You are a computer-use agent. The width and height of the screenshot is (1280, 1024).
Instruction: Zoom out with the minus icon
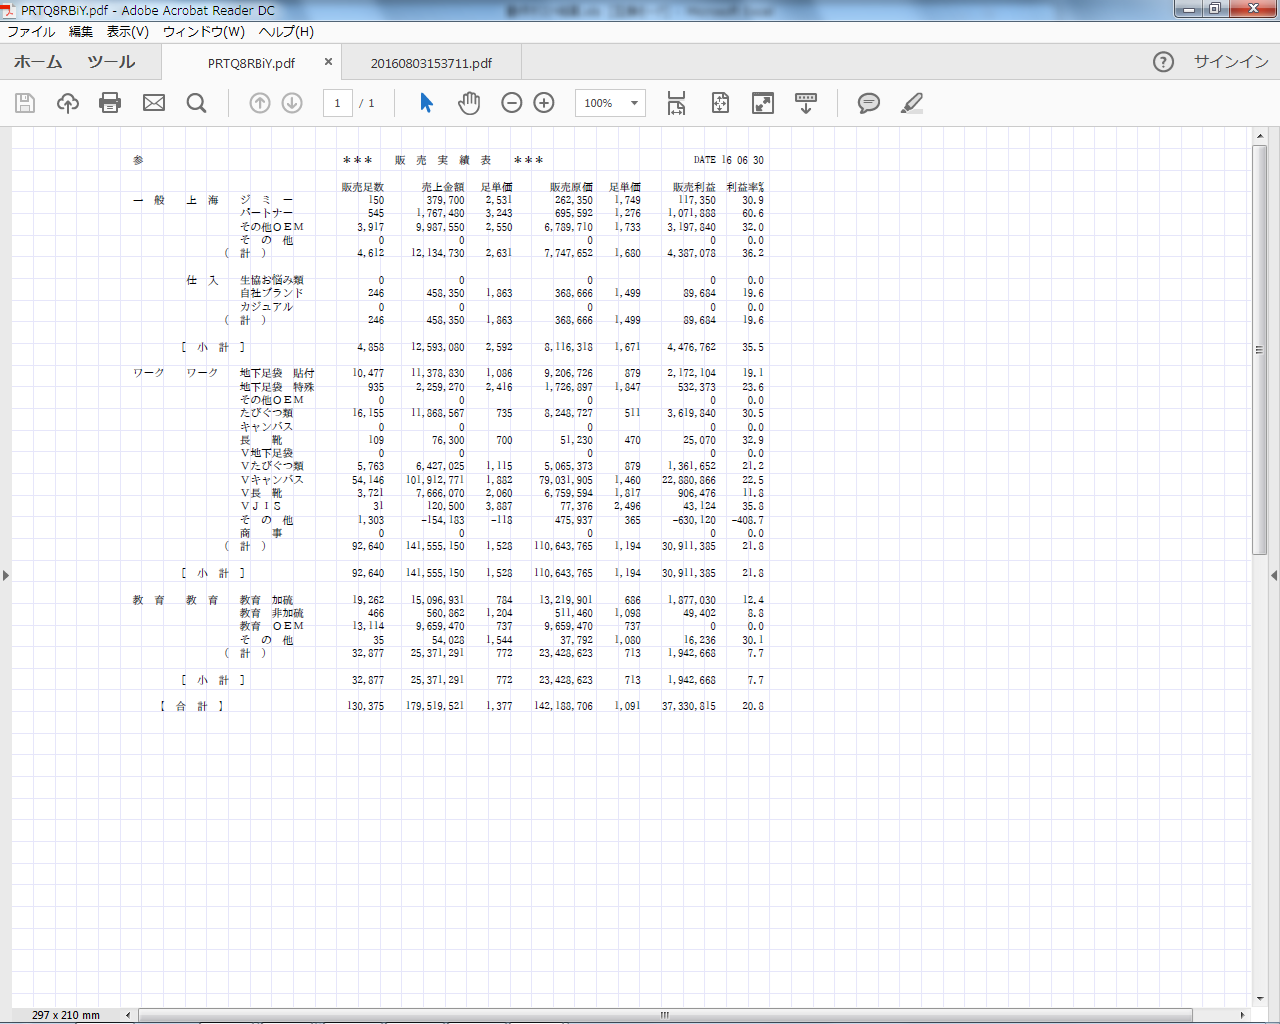coord(512,103)
